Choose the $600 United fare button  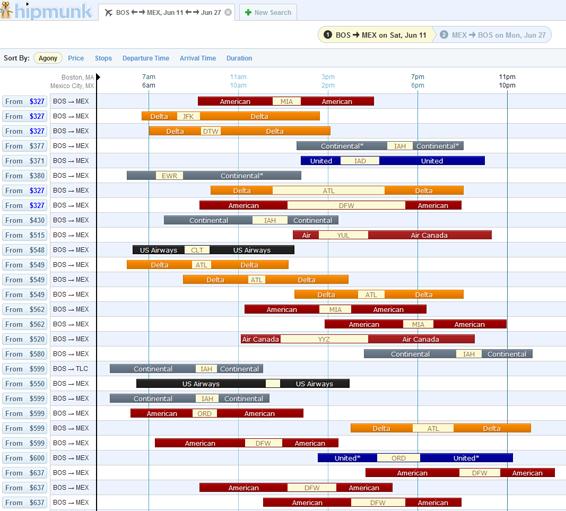25,458
